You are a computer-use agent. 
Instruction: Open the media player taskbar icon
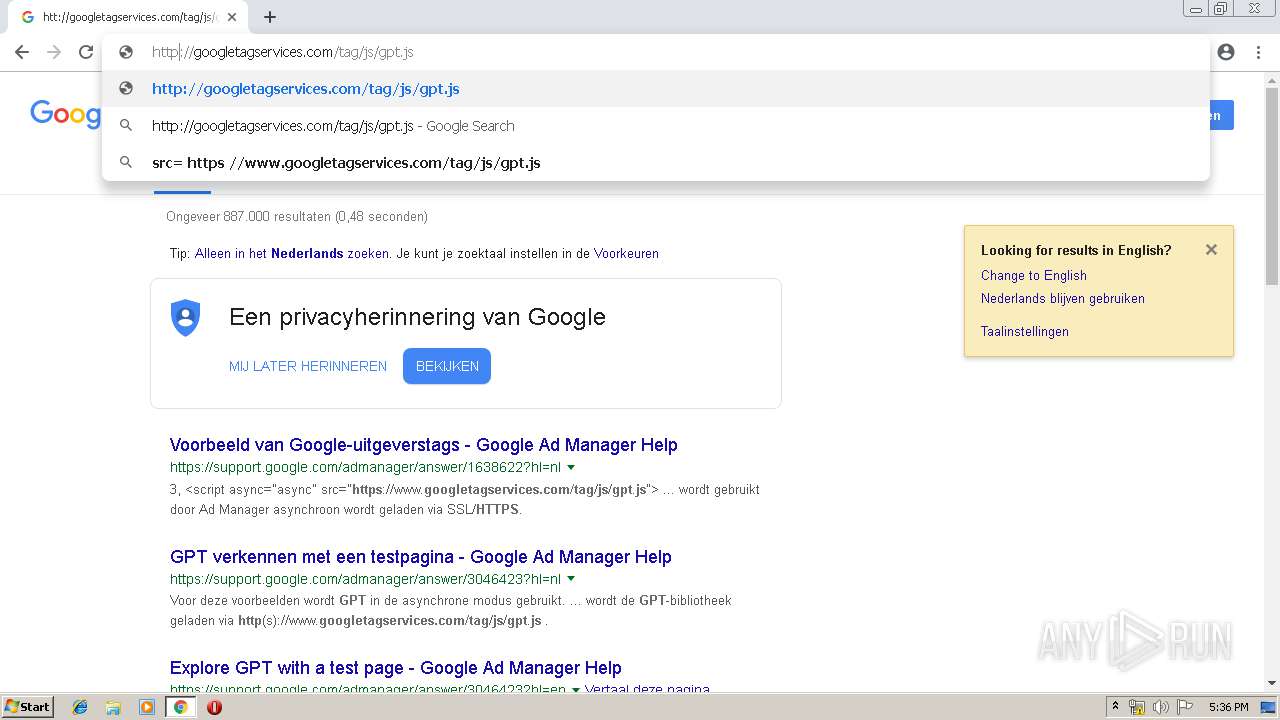[147, 707]
